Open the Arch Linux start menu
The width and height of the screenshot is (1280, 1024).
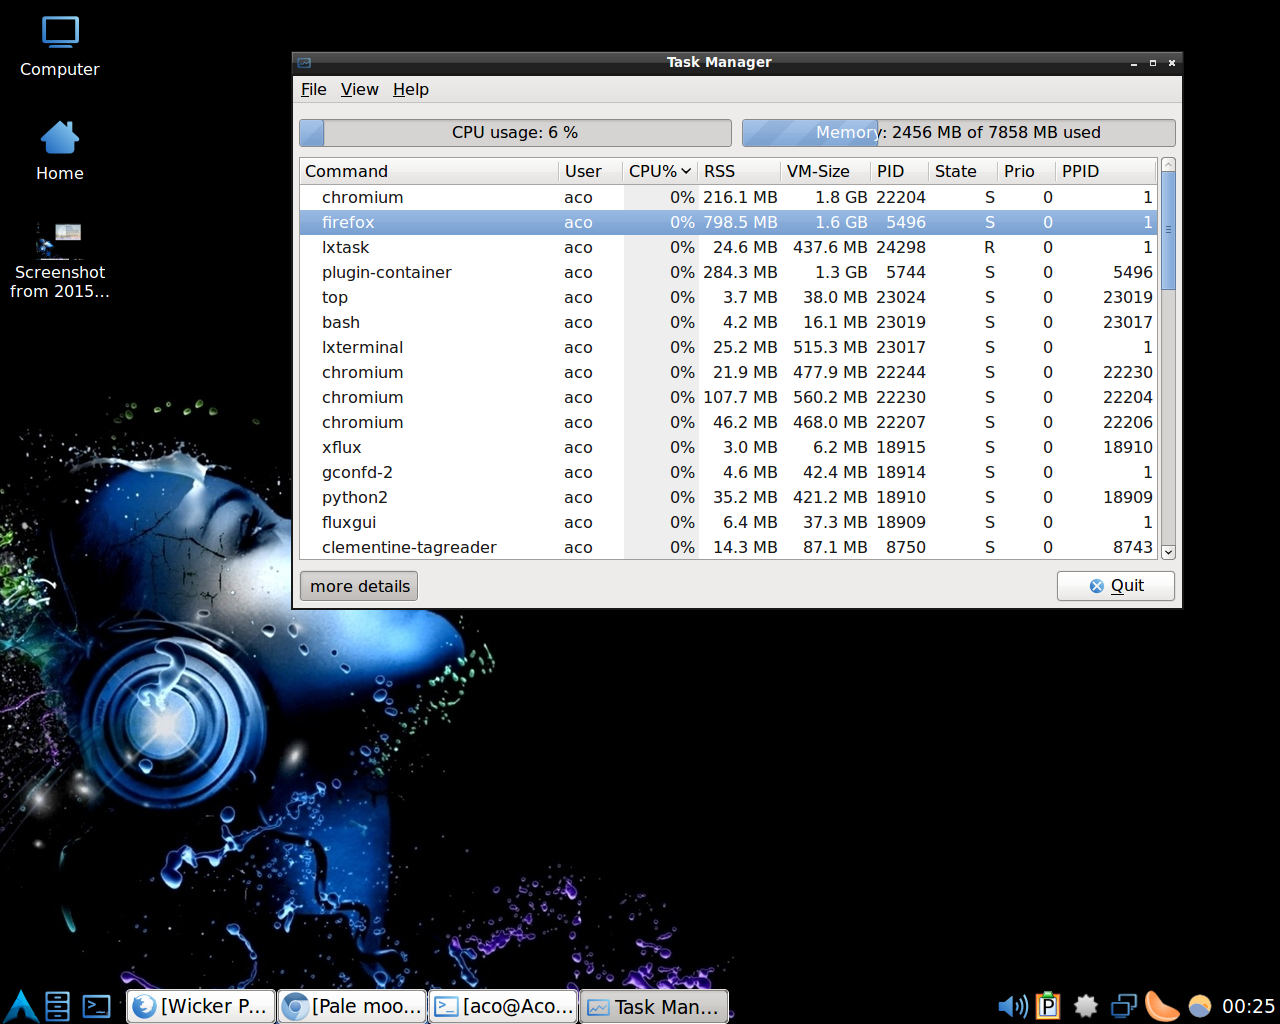click(20, 1005)
